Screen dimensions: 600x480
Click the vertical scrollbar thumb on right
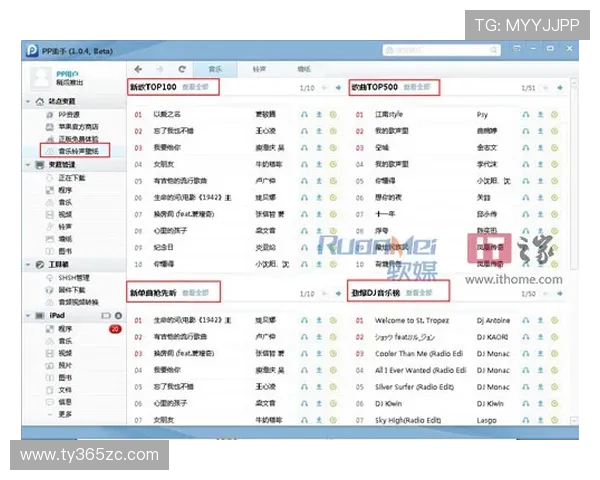[x=574, y=180]
